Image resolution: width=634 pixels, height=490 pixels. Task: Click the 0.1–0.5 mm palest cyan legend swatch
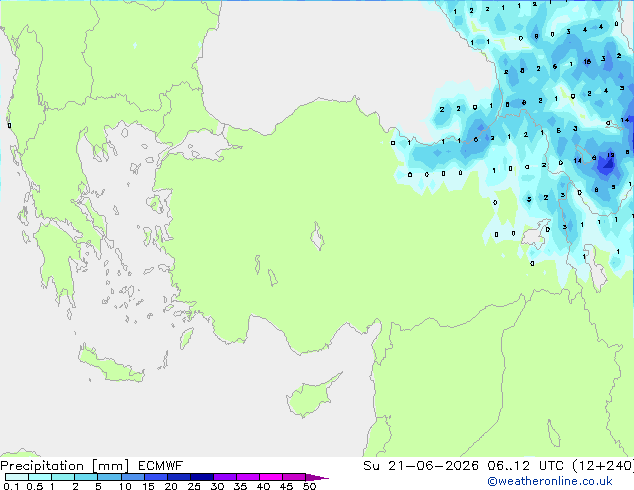tap(17, 477)
